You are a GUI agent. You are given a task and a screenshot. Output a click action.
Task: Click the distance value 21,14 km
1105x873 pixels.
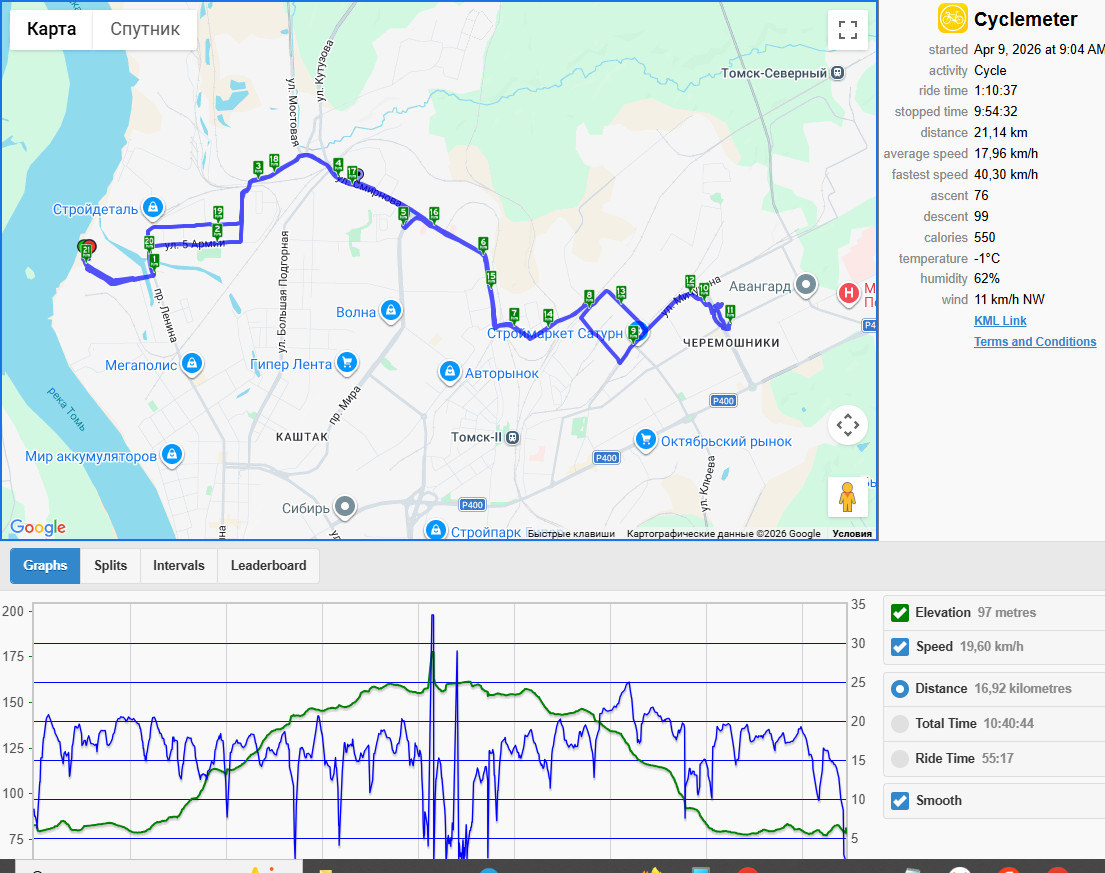(x=1001, y=132)
